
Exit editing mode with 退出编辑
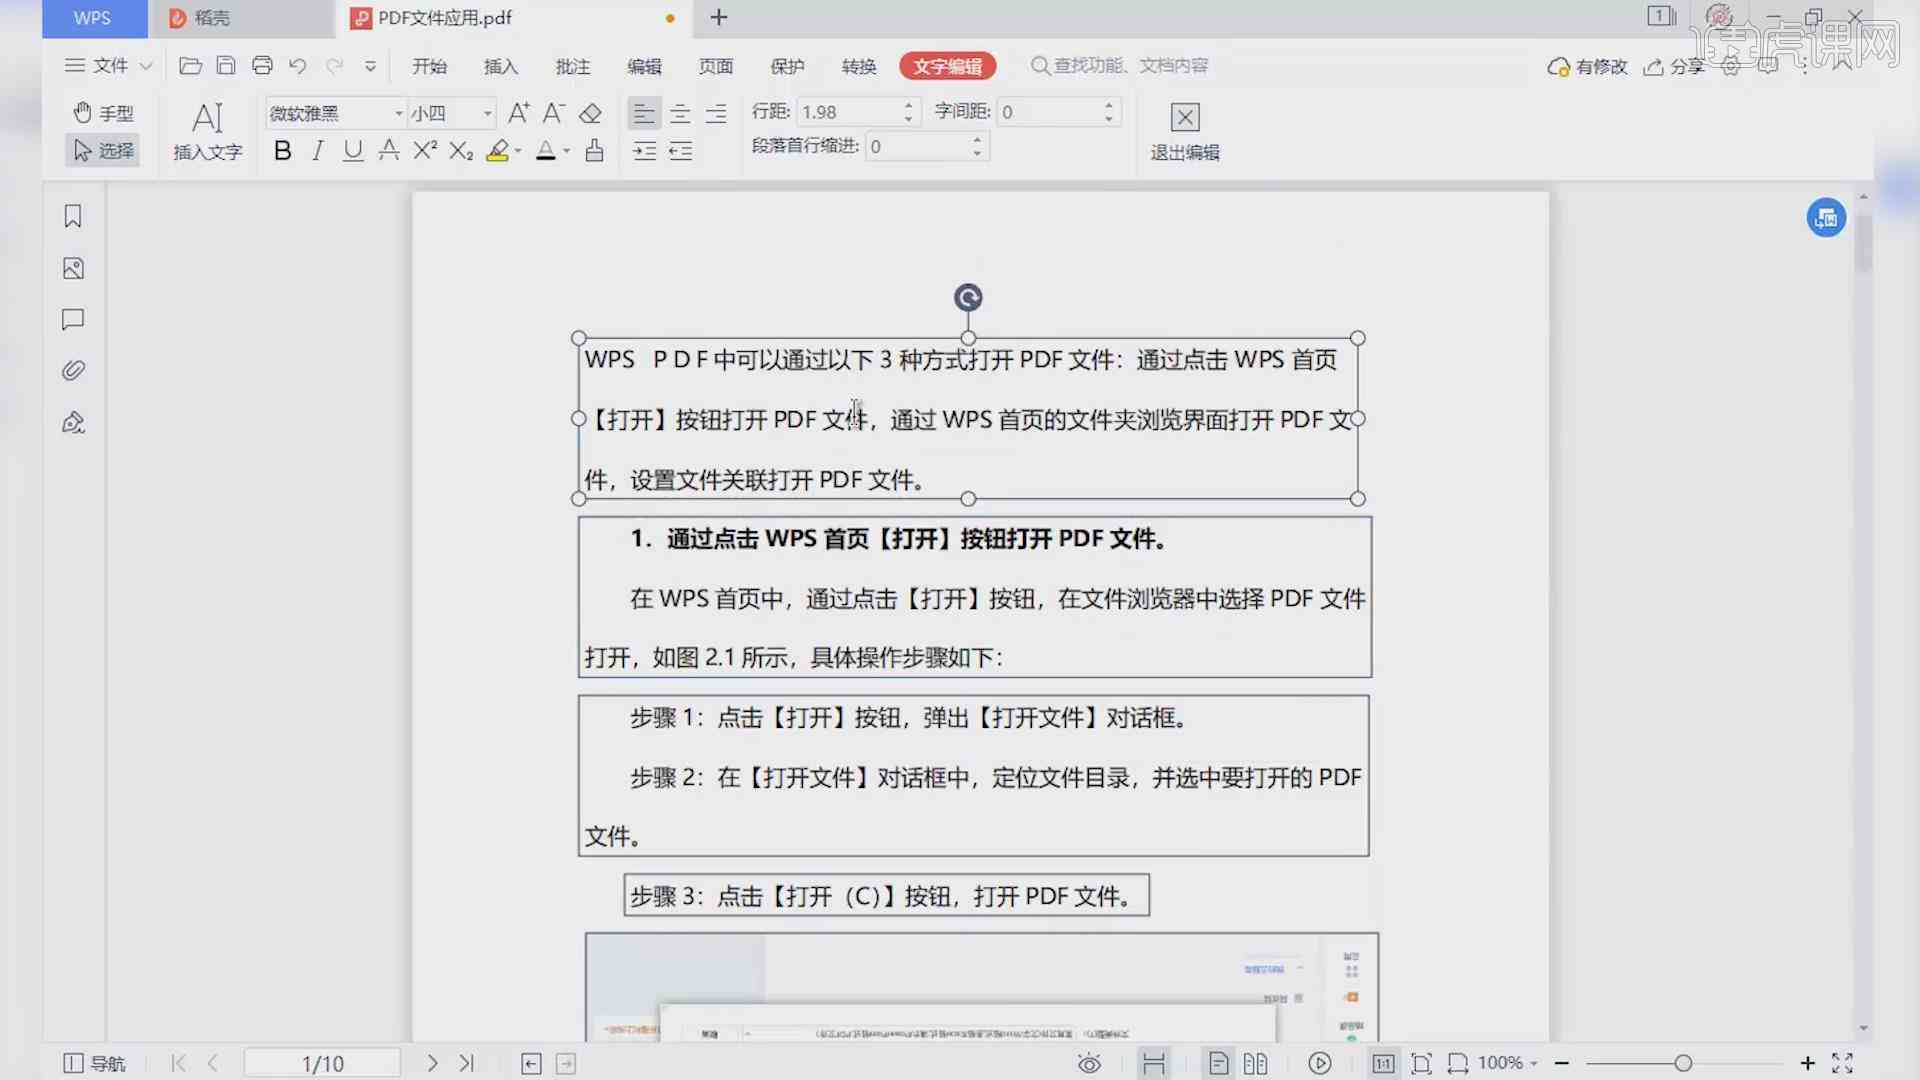[1185, 131]
